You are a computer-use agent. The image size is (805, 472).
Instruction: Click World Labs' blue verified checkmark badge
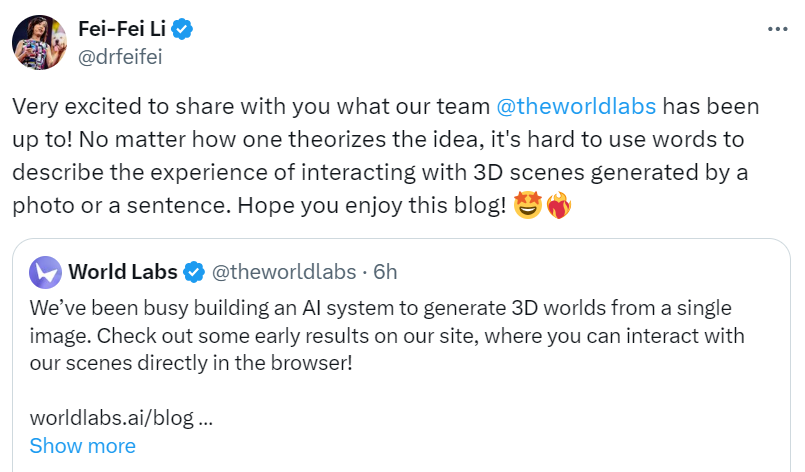(195, 272)
